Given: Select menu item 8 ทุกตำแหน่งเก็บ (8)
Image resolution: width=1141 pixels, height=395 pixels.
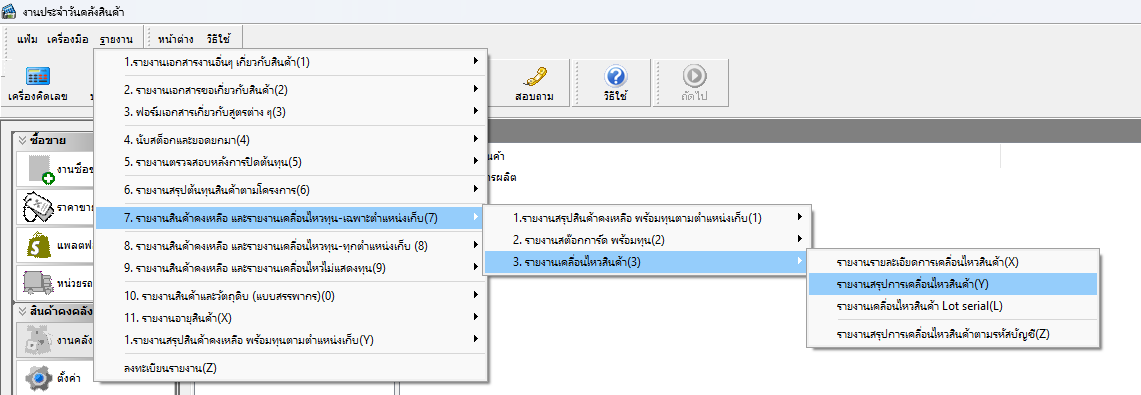Looking at the screenshot, I should point(291,246).
